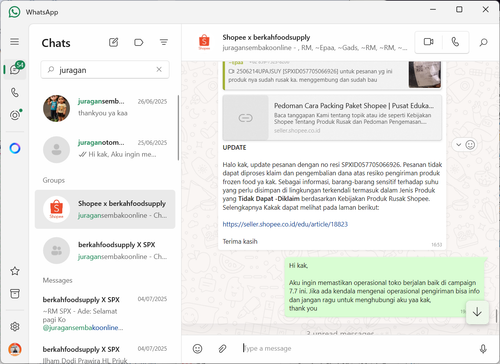Click the conversation pane scrollbar
This screenshot has width=500, height=364.
click(496, 316)
